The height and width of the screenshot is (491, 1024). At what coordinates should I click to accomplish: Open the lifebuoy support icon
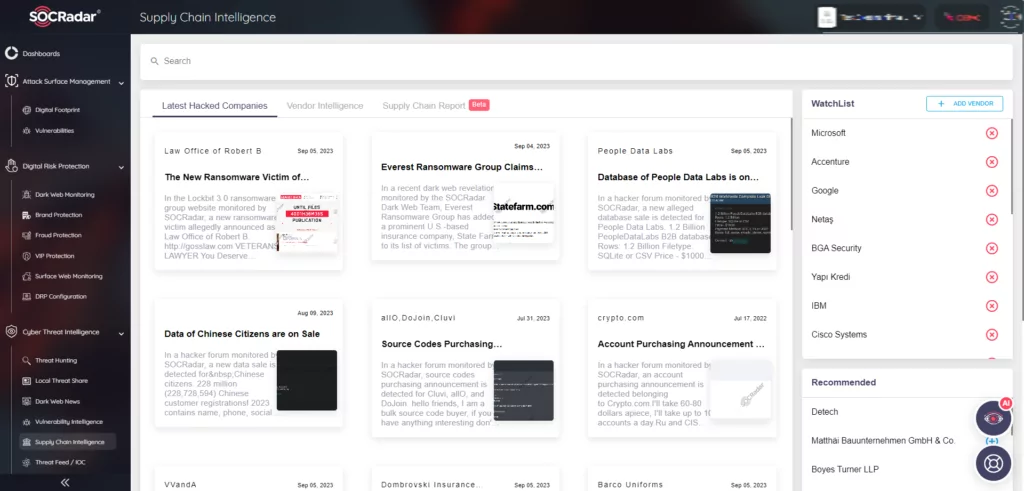(x=993, y=463)
